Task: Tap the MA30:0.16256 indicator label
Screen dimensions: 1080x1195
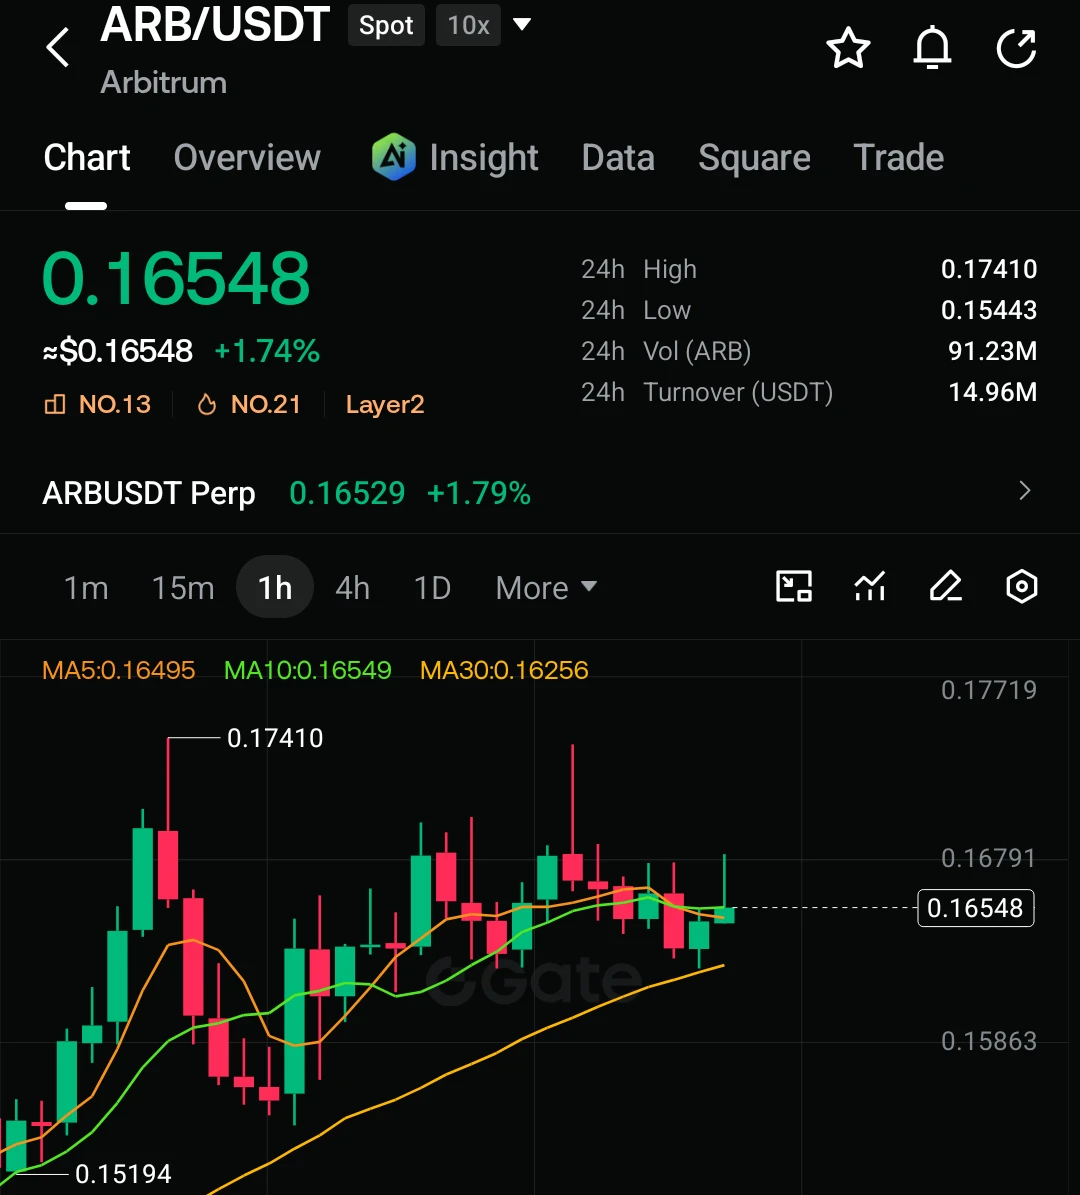Action: [505, 670]
